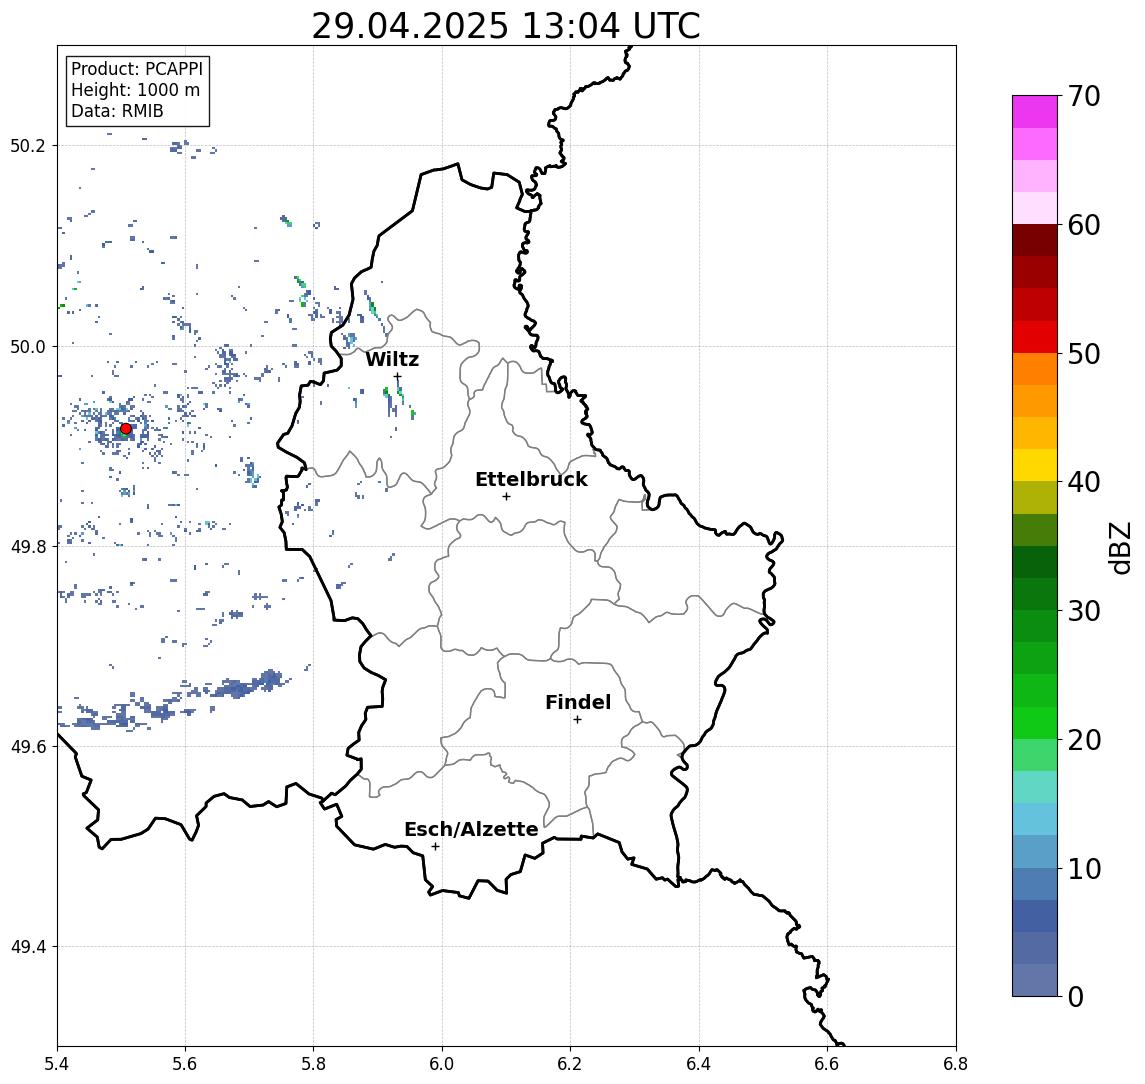Click the latitude tick label 49.6
1145x1084 pixels.
click(x=28, y=747)
